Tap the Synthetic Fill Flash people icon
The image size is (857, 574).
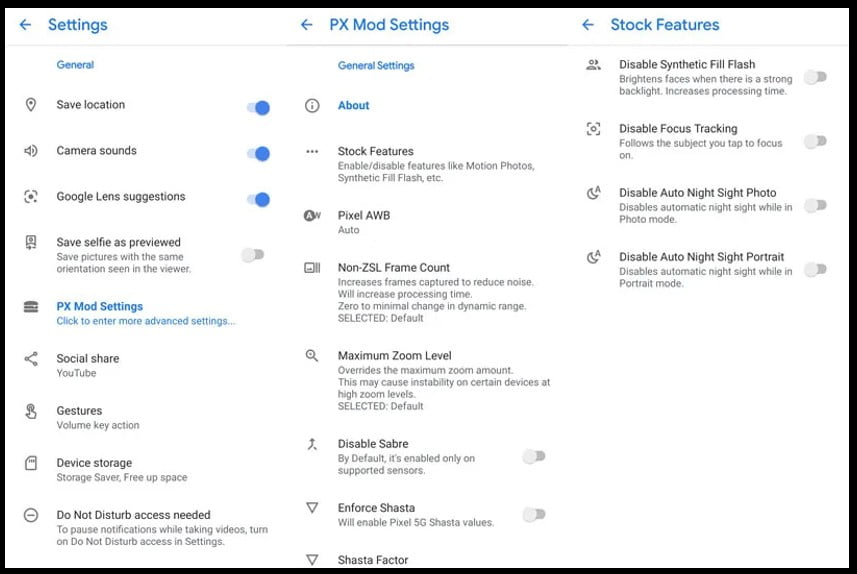point(594,65)
